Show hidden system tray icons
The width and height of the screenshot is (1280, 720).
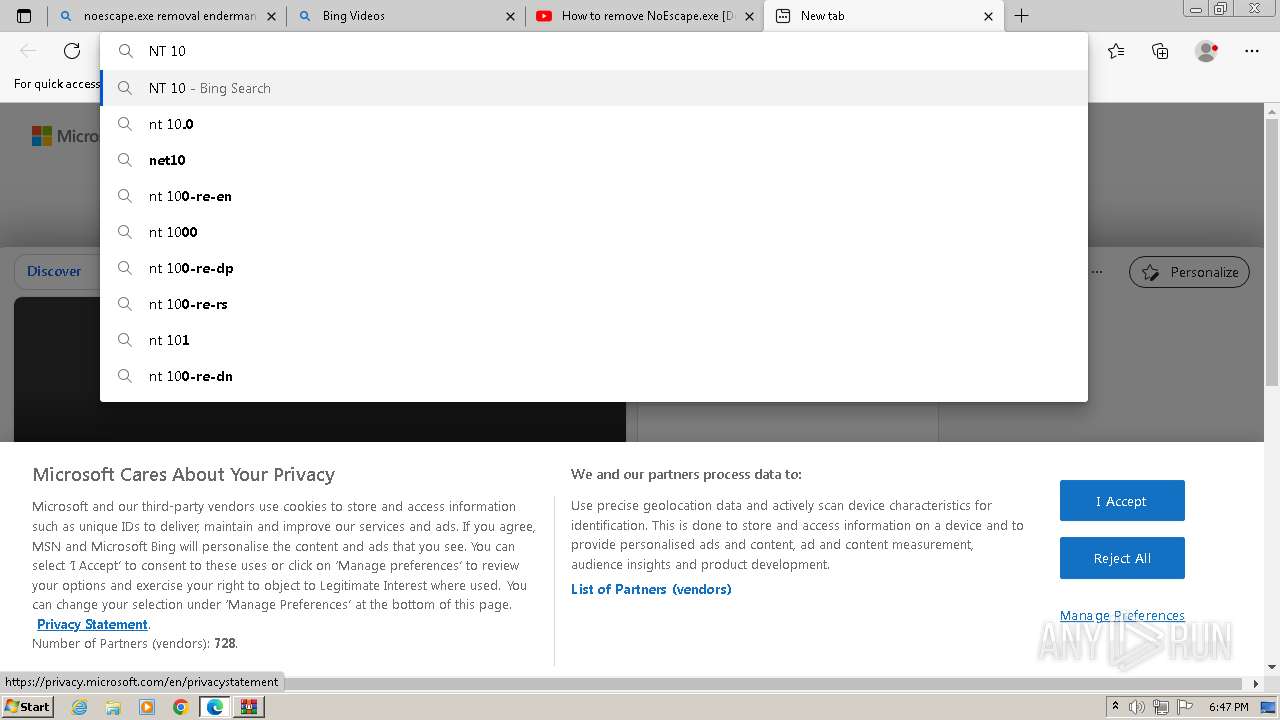[x=1115, y=707]
